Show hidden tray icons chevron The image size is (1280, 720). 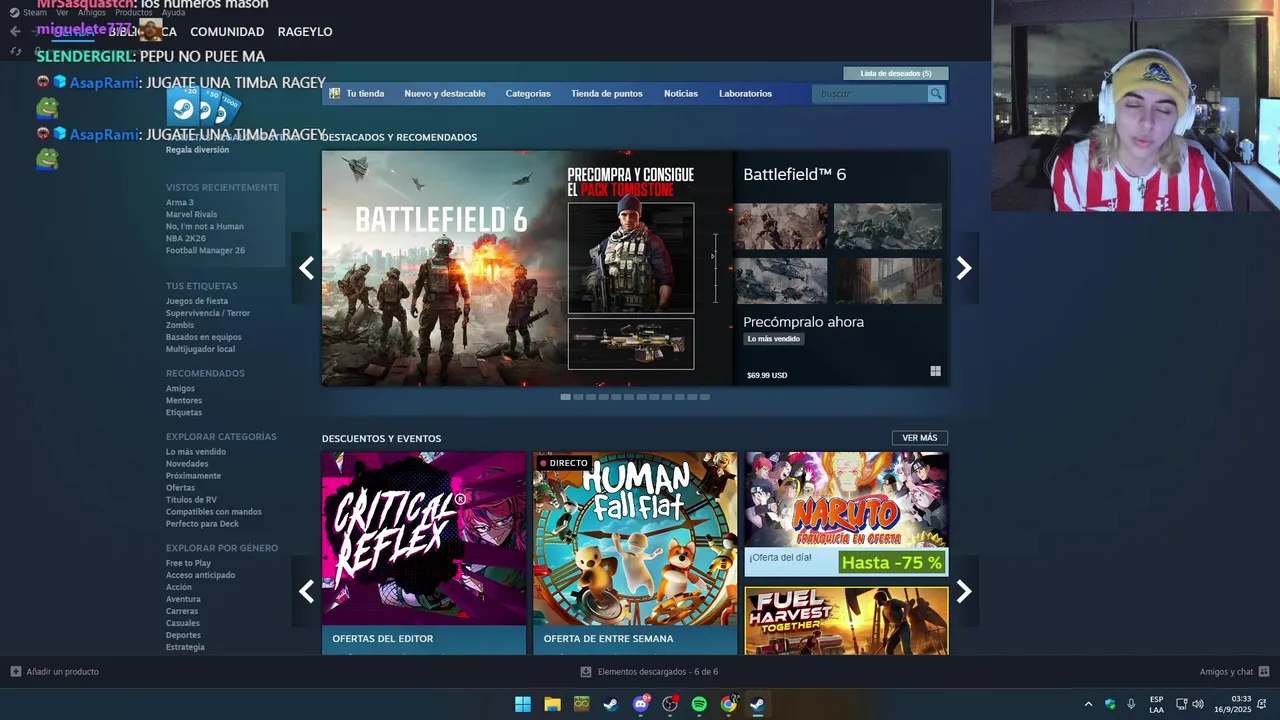tap(1088, 704)
